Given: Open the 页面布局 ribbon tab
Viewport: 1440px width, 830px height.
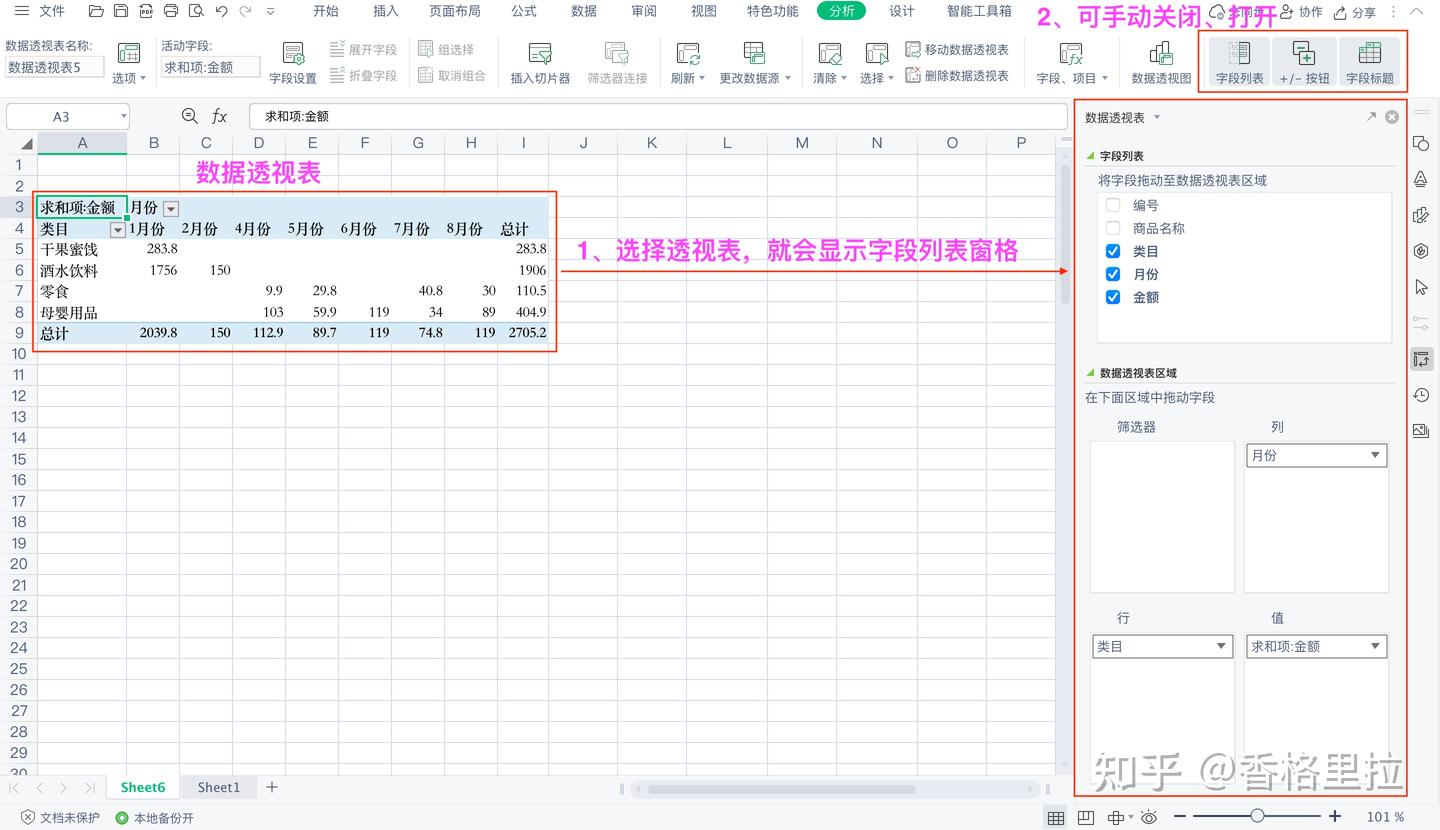Looking at the screenshot, I should [455, 12].
